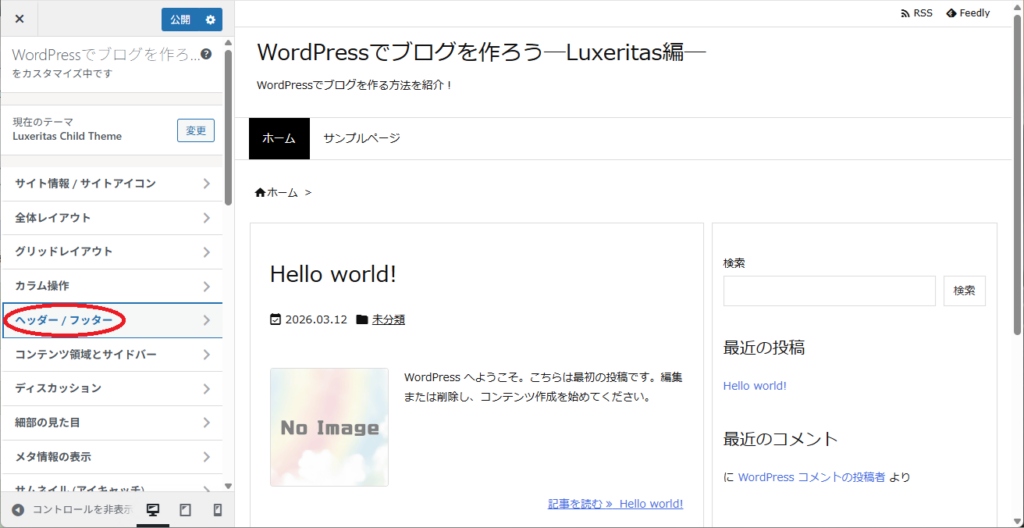The height and width of the screenshot is (528, 1024).
Task: Open the help question mark icon
Action: [206, 54]
